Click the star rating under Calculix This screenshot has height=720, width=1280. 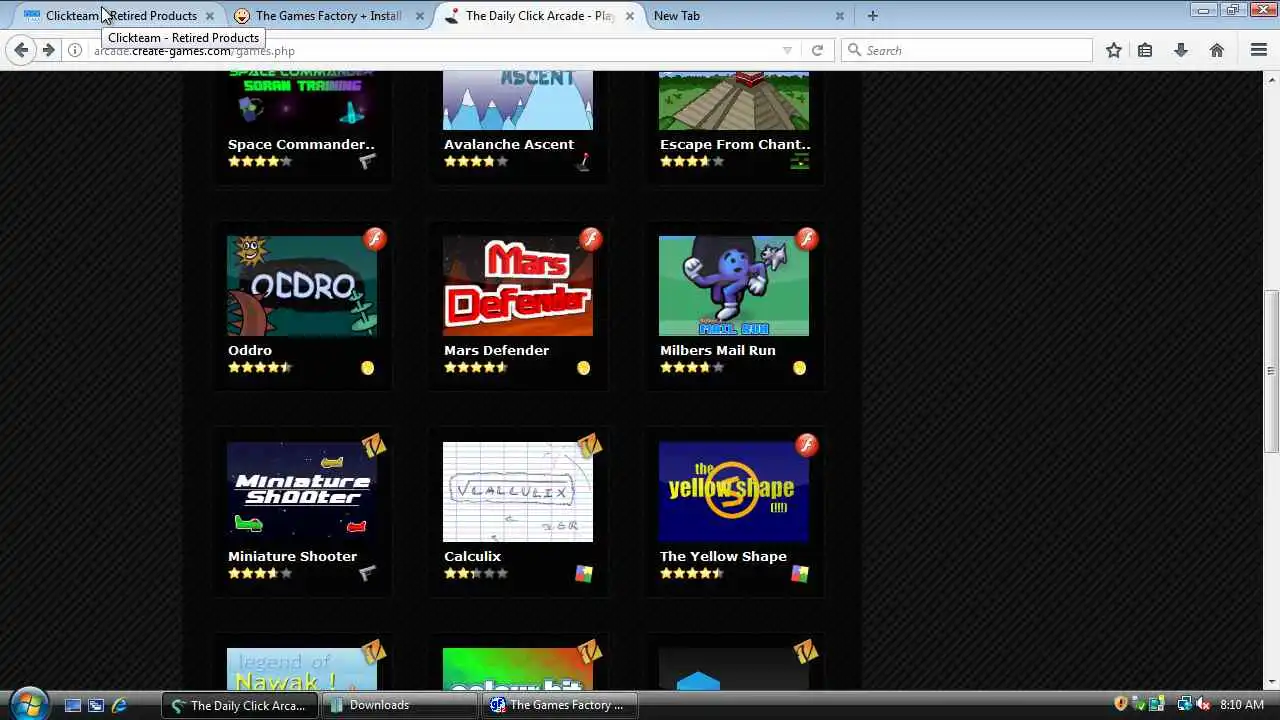click(476, 573)
